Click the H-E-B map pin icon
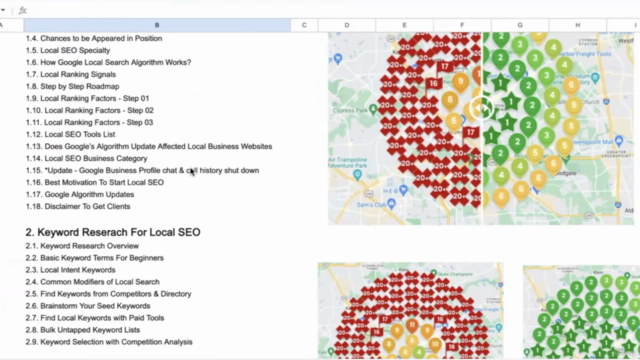 point(404,190)
